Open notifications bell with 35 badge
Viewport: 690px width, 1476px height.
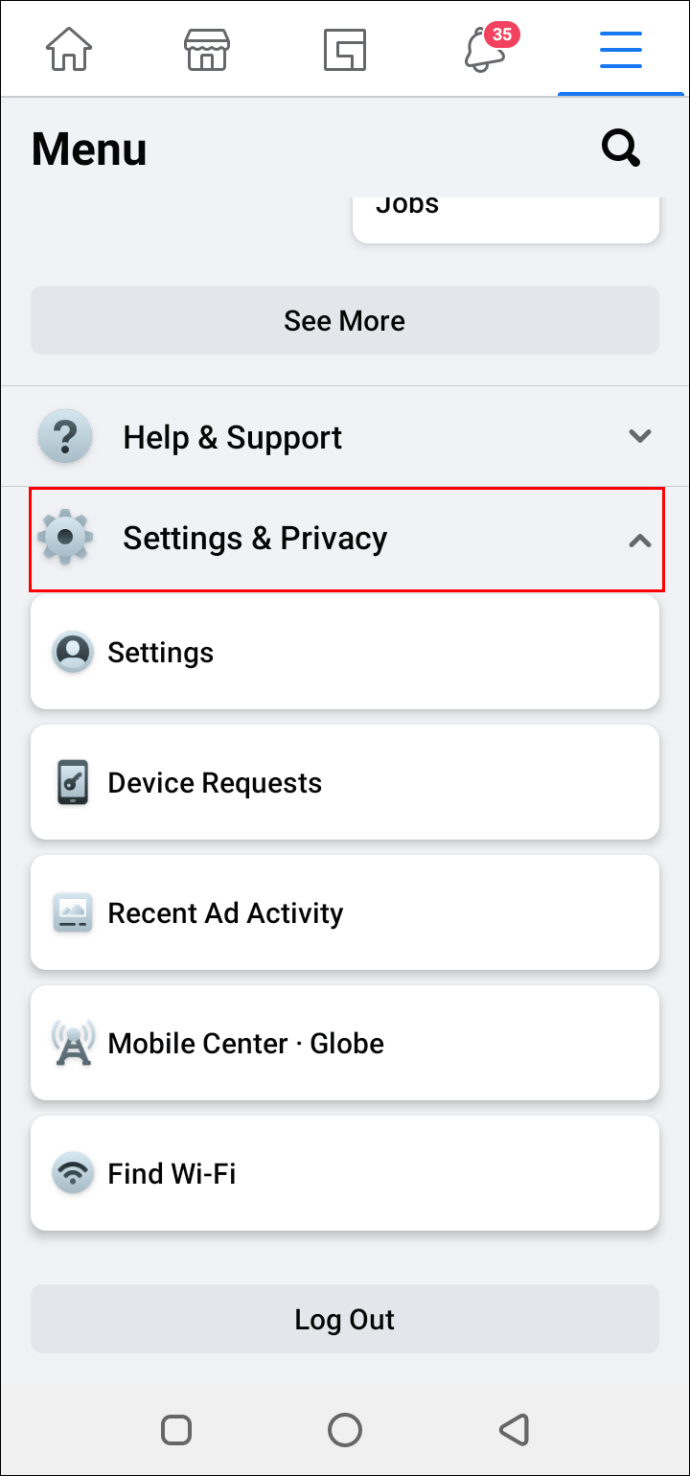(x=488, y=46)
